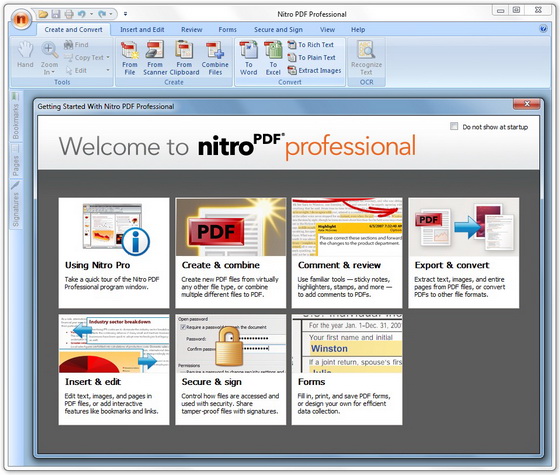
Task: Click the Nitro application orb button
Action: pyautogui.click(x=21, y=18)
